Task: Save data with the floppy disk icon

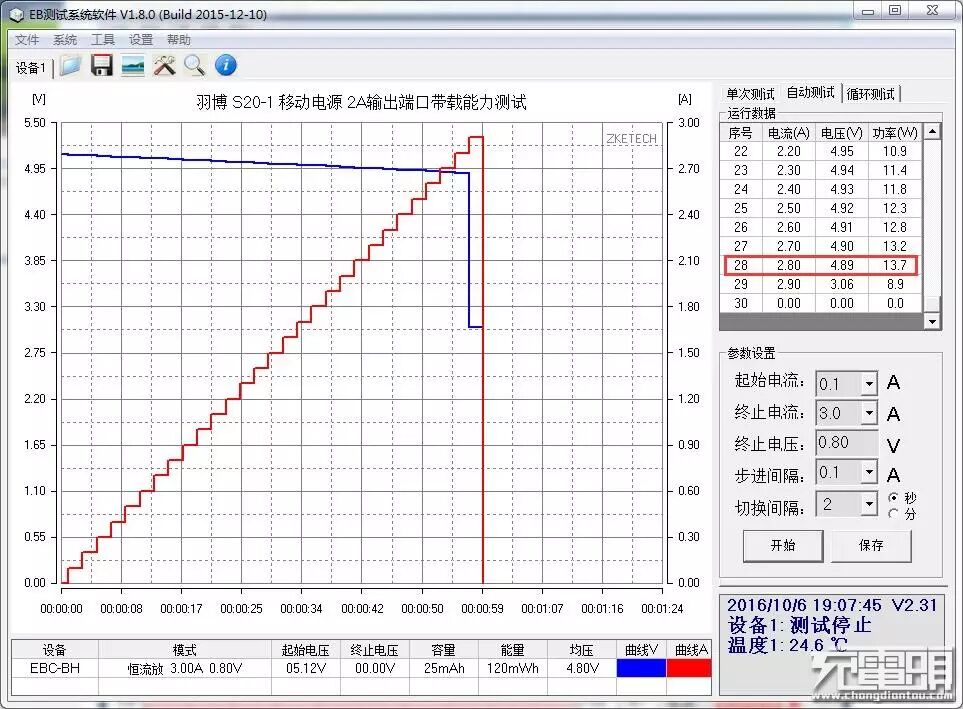Action: [102, 65]
